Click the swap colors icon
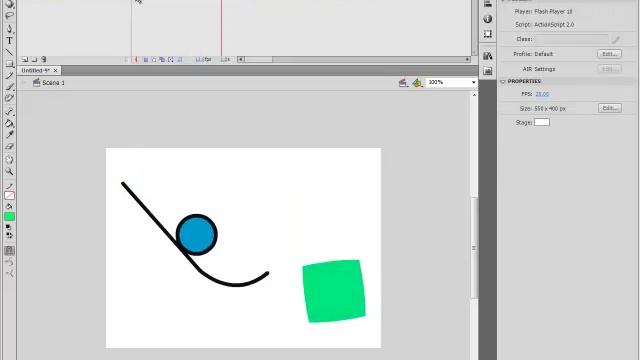This screenshot has width=640, height=360. tap(9, 236)
